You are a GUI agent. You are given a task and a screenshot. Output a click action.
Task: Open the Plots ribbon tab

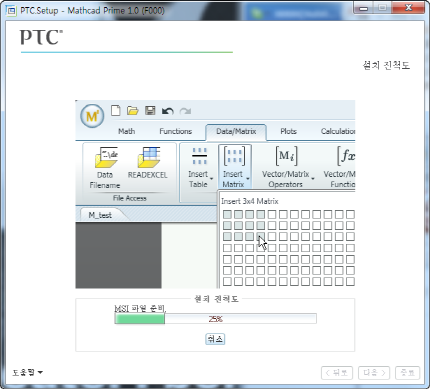(288, 131)
